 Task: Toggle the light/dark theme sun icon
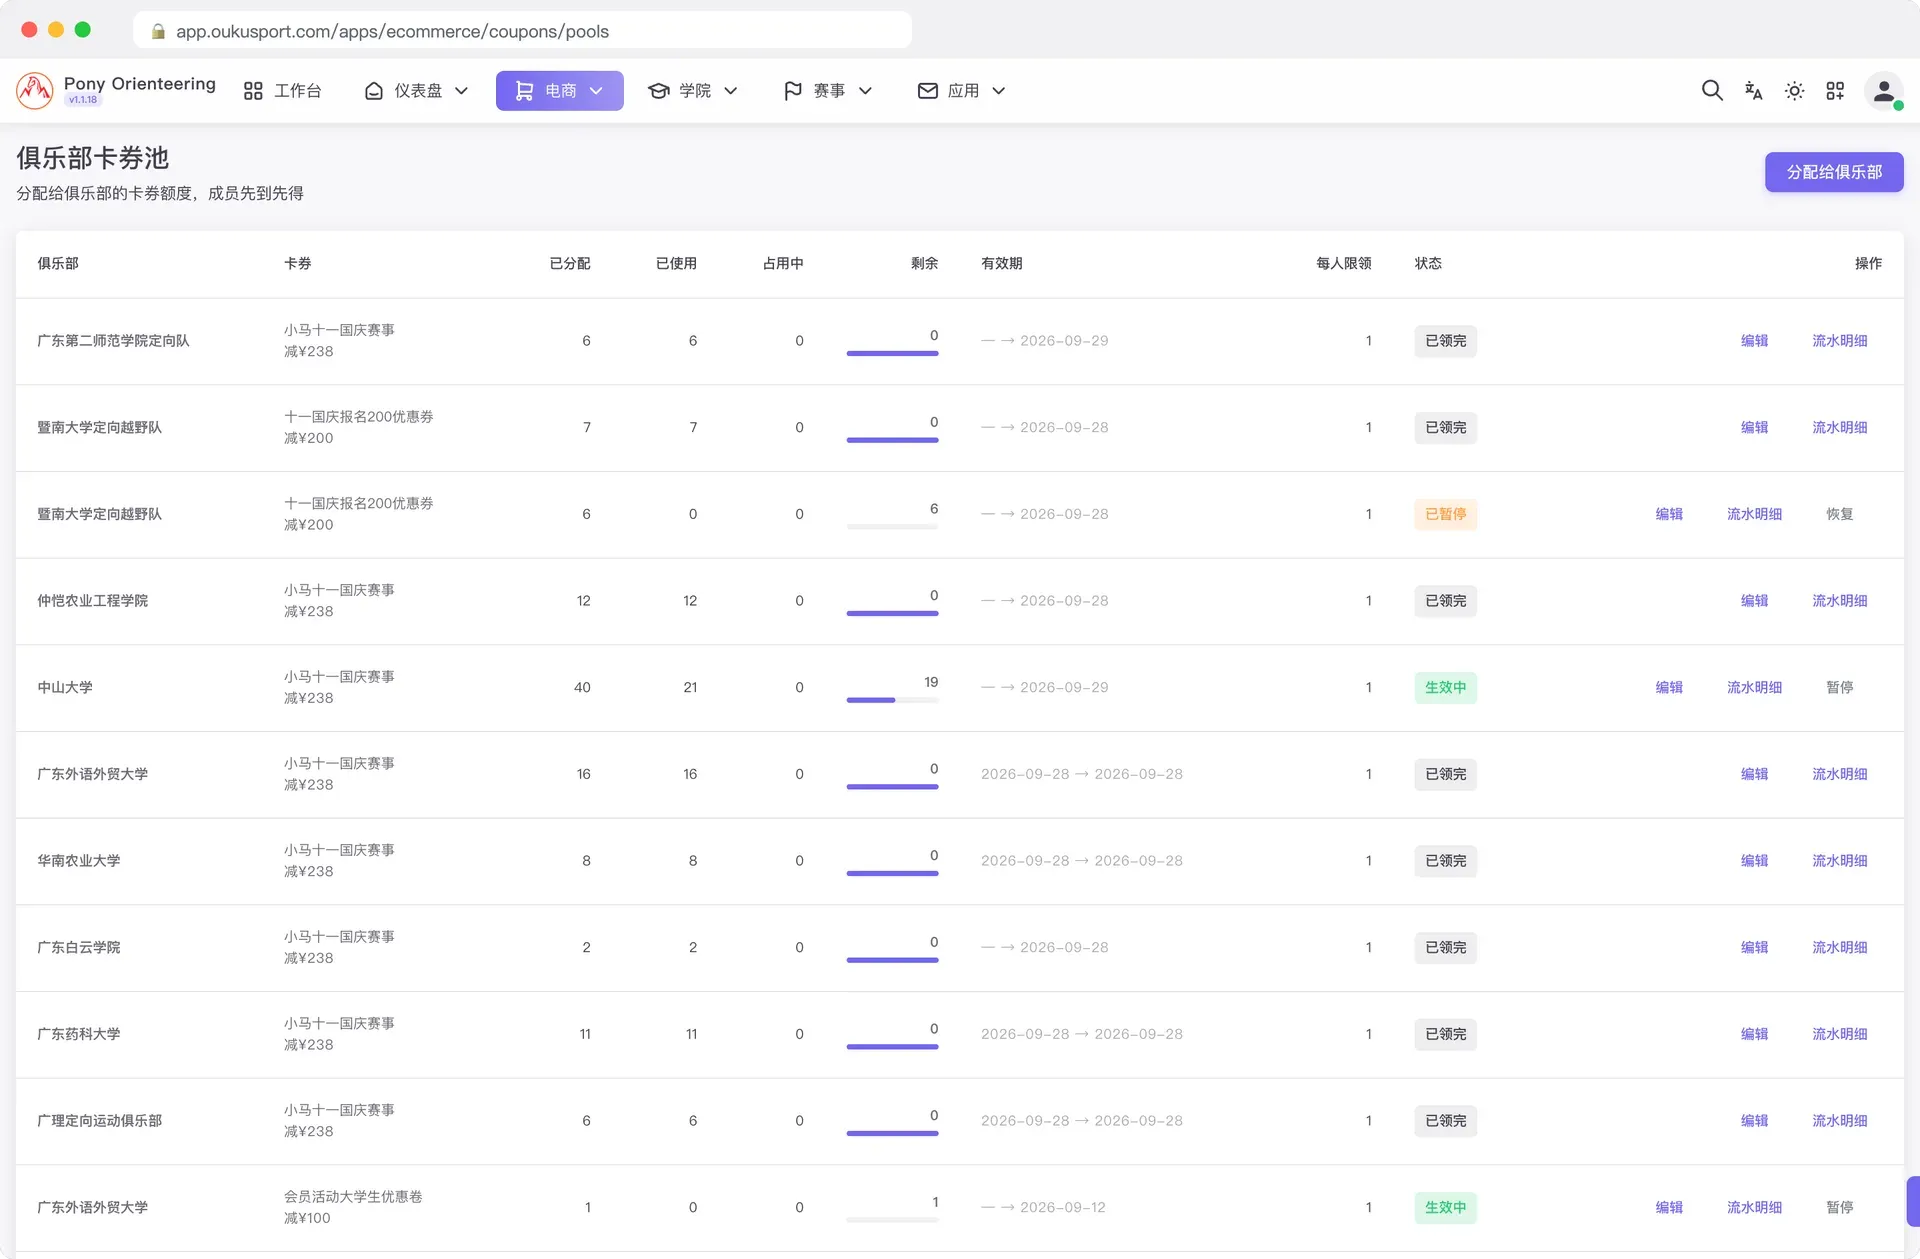tap(1794, 91)
